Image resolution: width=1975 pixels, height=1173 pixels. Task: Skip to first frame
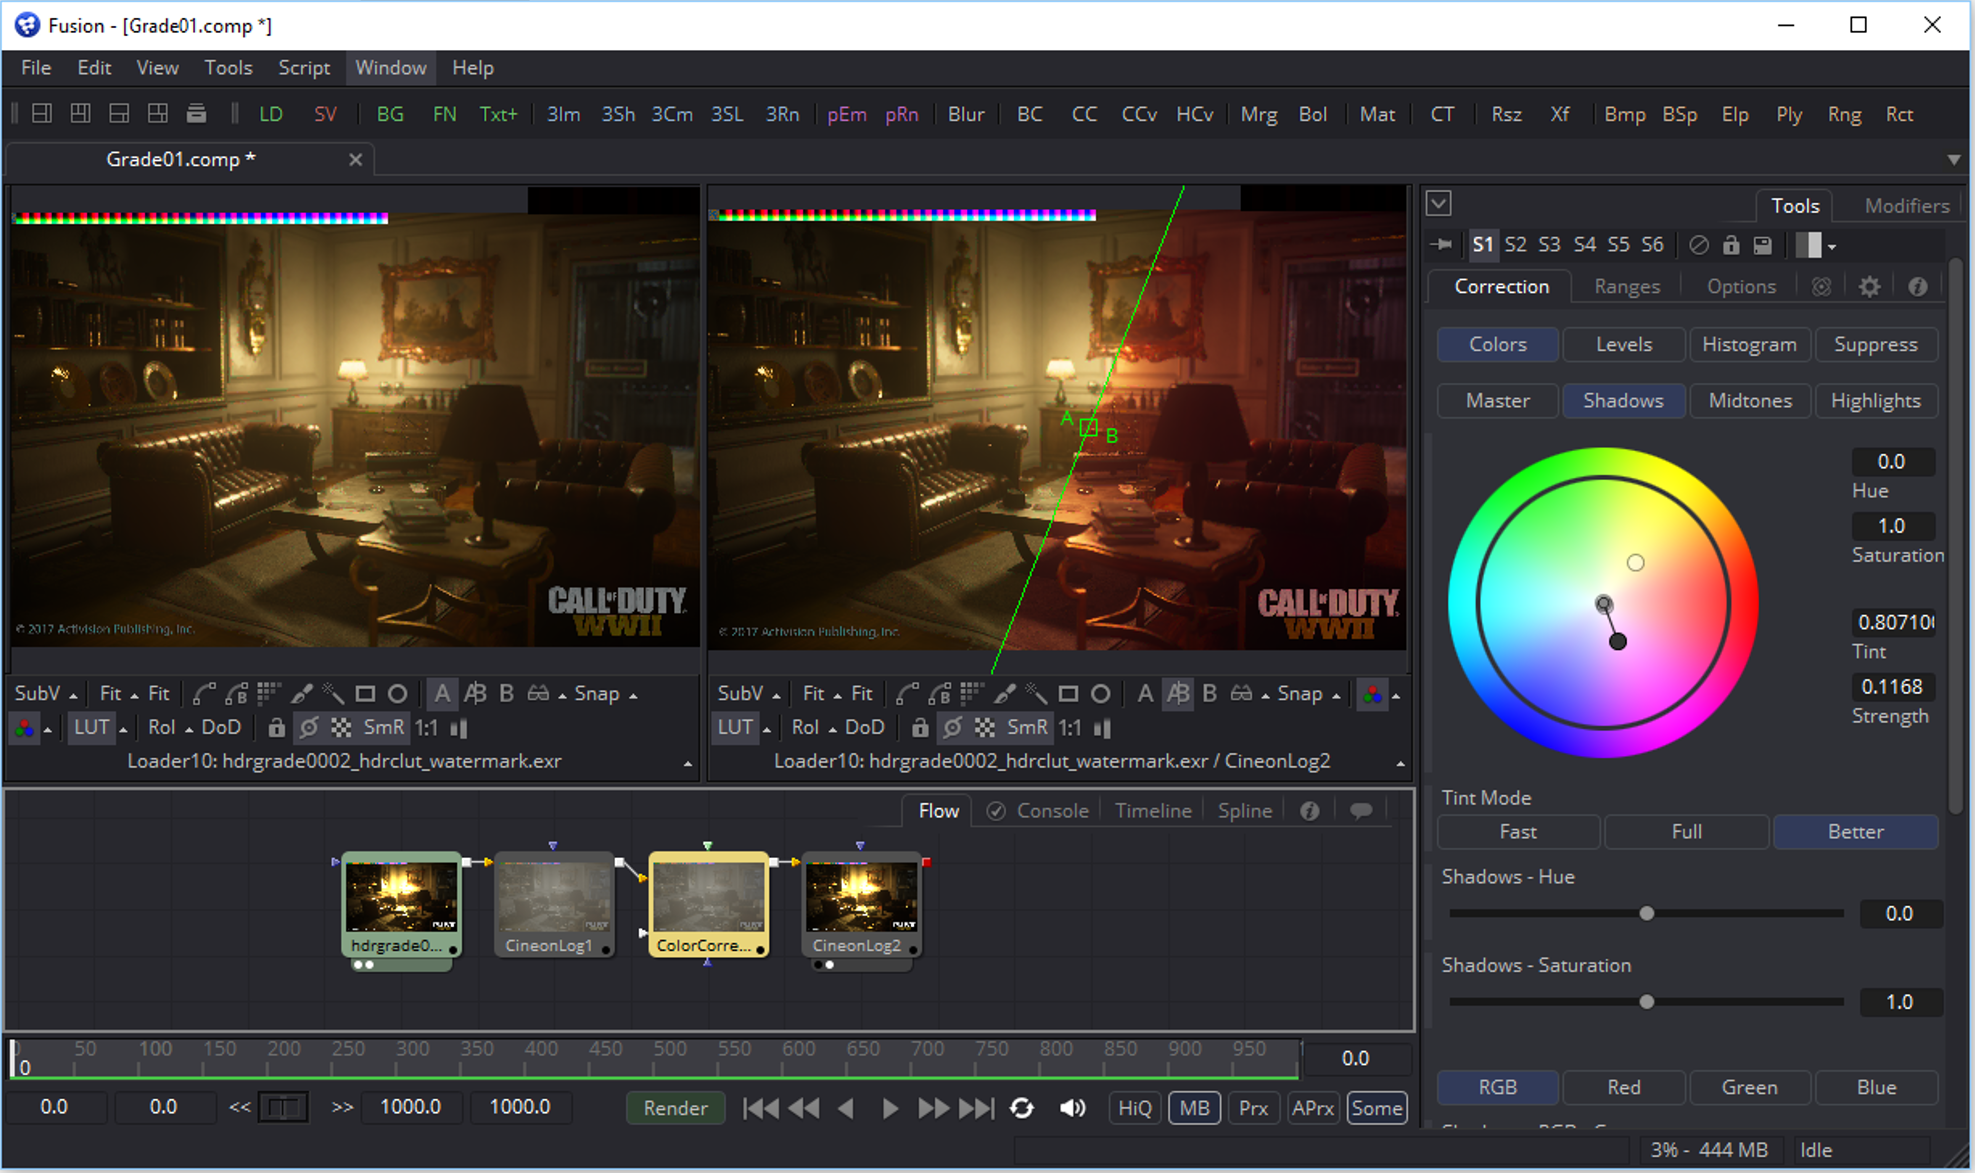point(761,1108)
